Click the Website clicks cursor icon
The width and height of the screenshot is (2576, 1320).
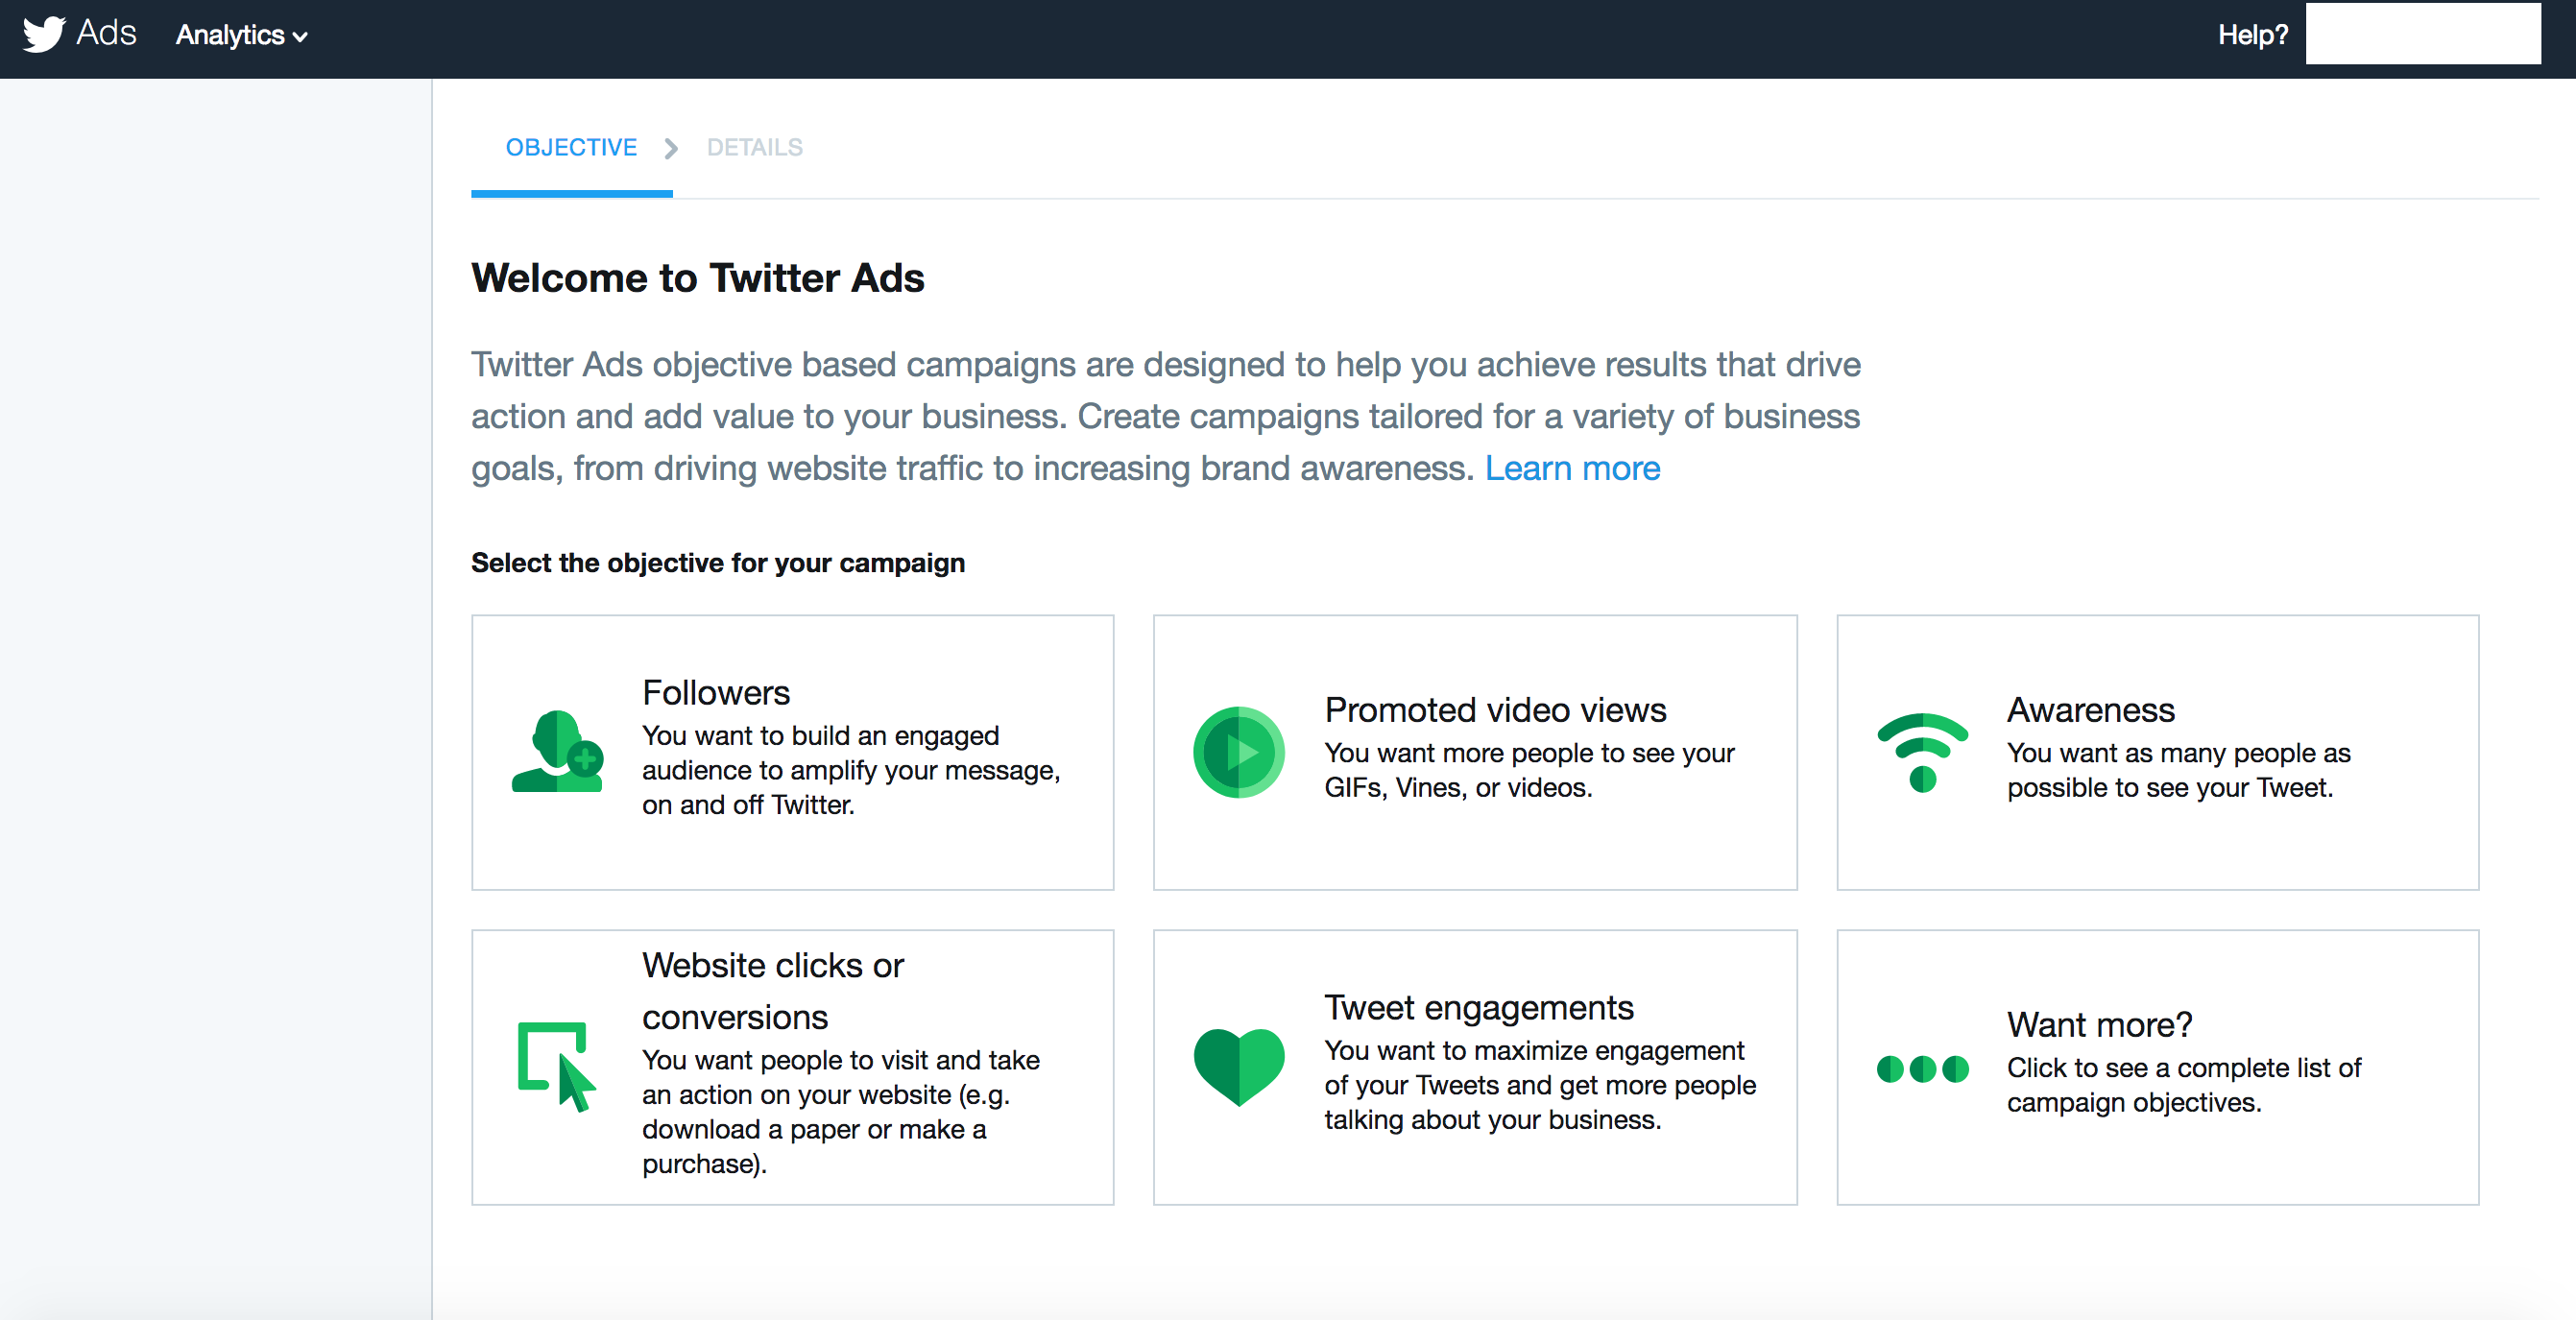point(557,1067)
